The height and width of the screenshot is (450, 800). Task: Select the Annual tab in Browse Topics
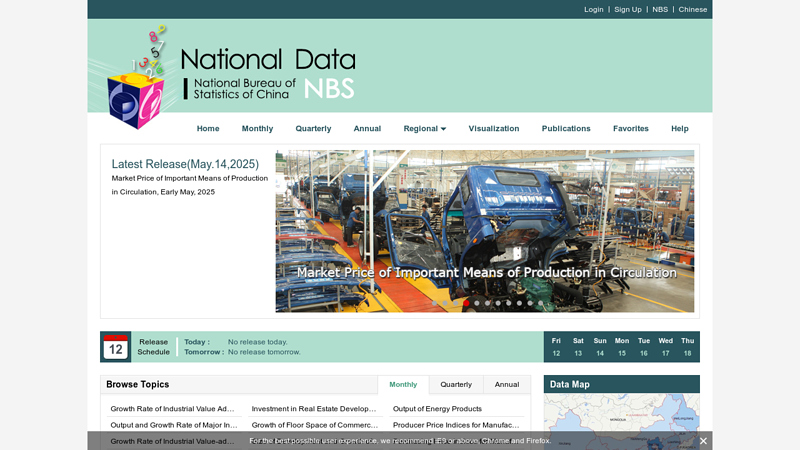507,385
